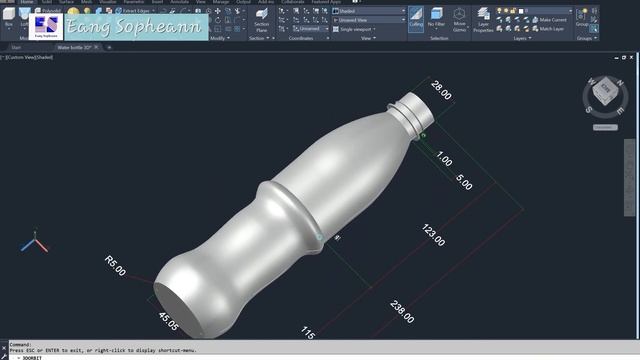Screen dimensions: 640x360
Task: Click W on the ViewCube compass
Action: [591, 82]
